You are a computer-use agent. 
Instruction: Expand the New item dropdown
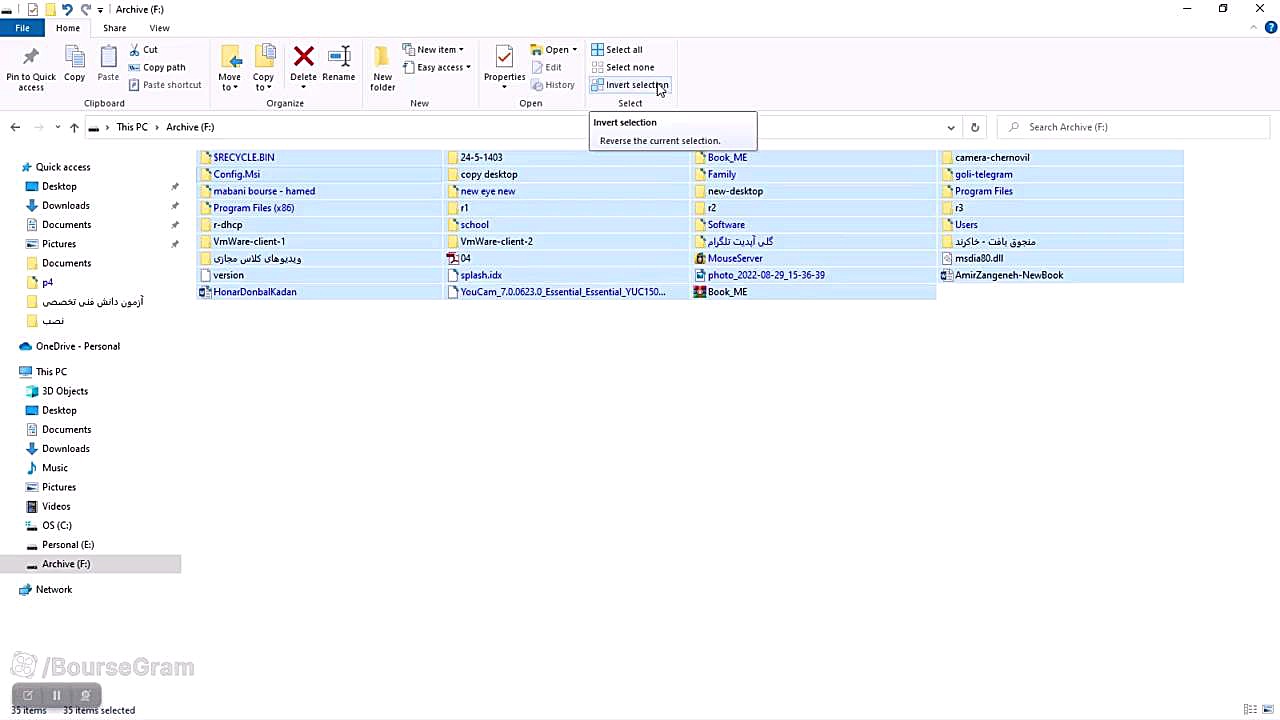tap(434, 49)
